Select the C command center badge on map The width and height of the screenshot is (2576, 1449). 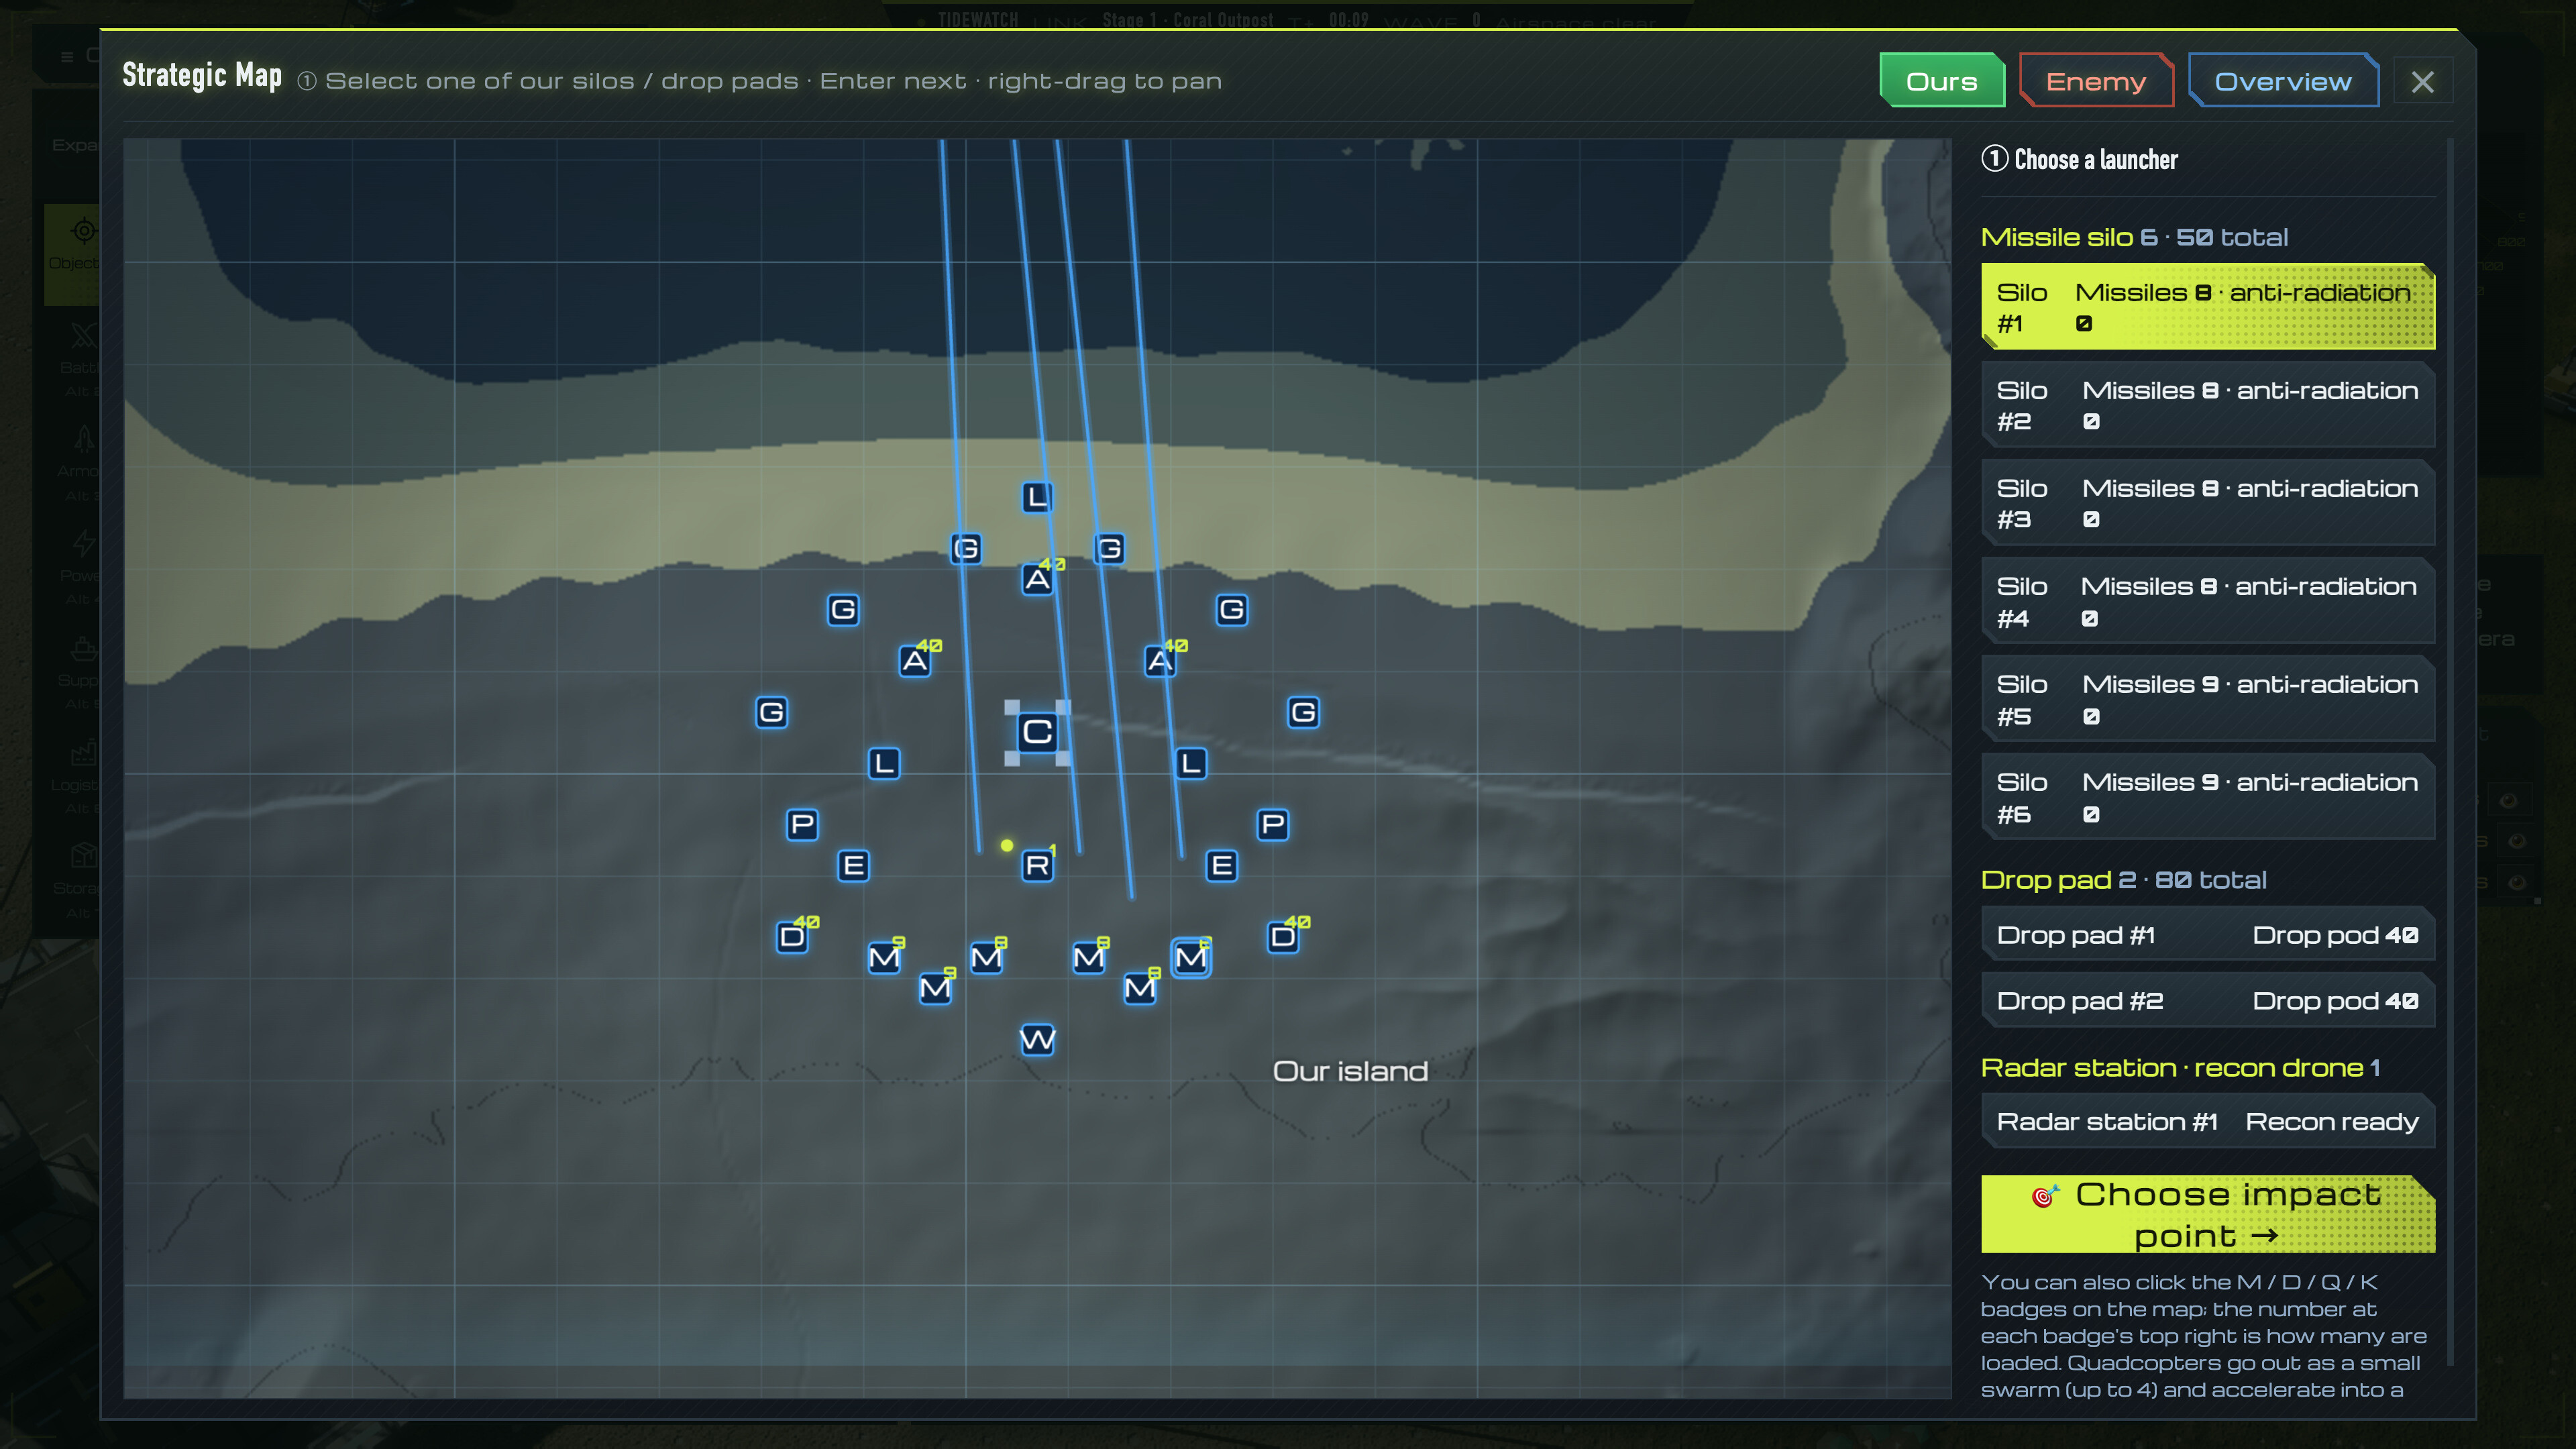pos(1037,732)
